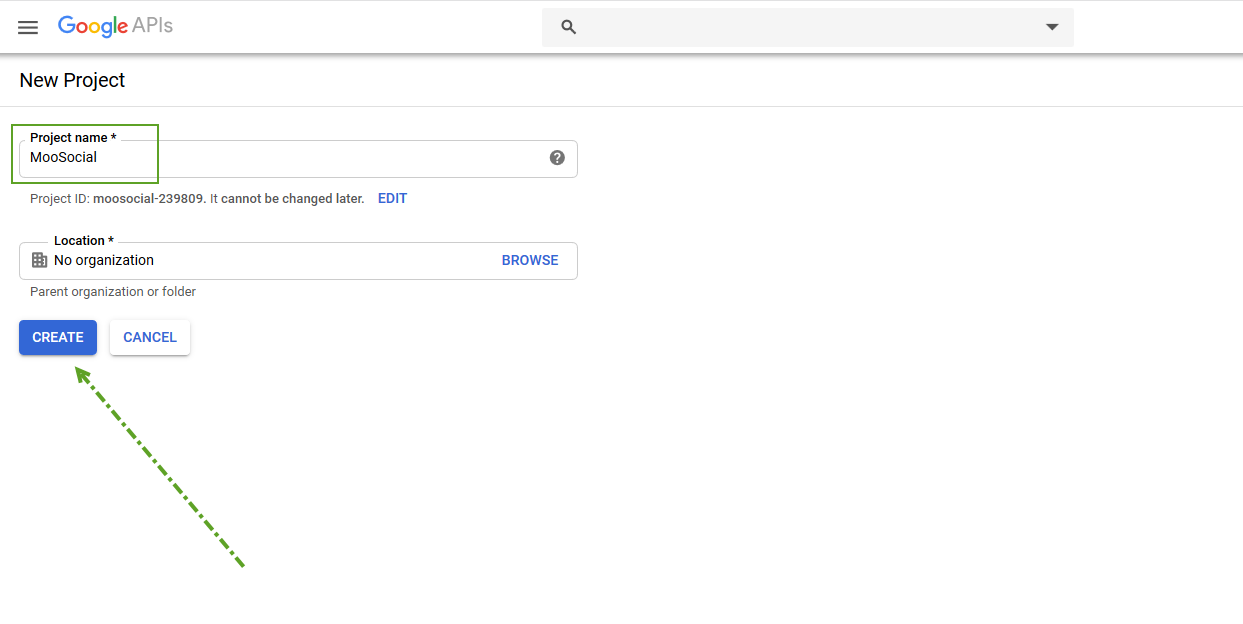The width and height of the screenshot is (1243, 624).
Task: Click the project ID text moosocial-239809
Action: coord(149,199)
